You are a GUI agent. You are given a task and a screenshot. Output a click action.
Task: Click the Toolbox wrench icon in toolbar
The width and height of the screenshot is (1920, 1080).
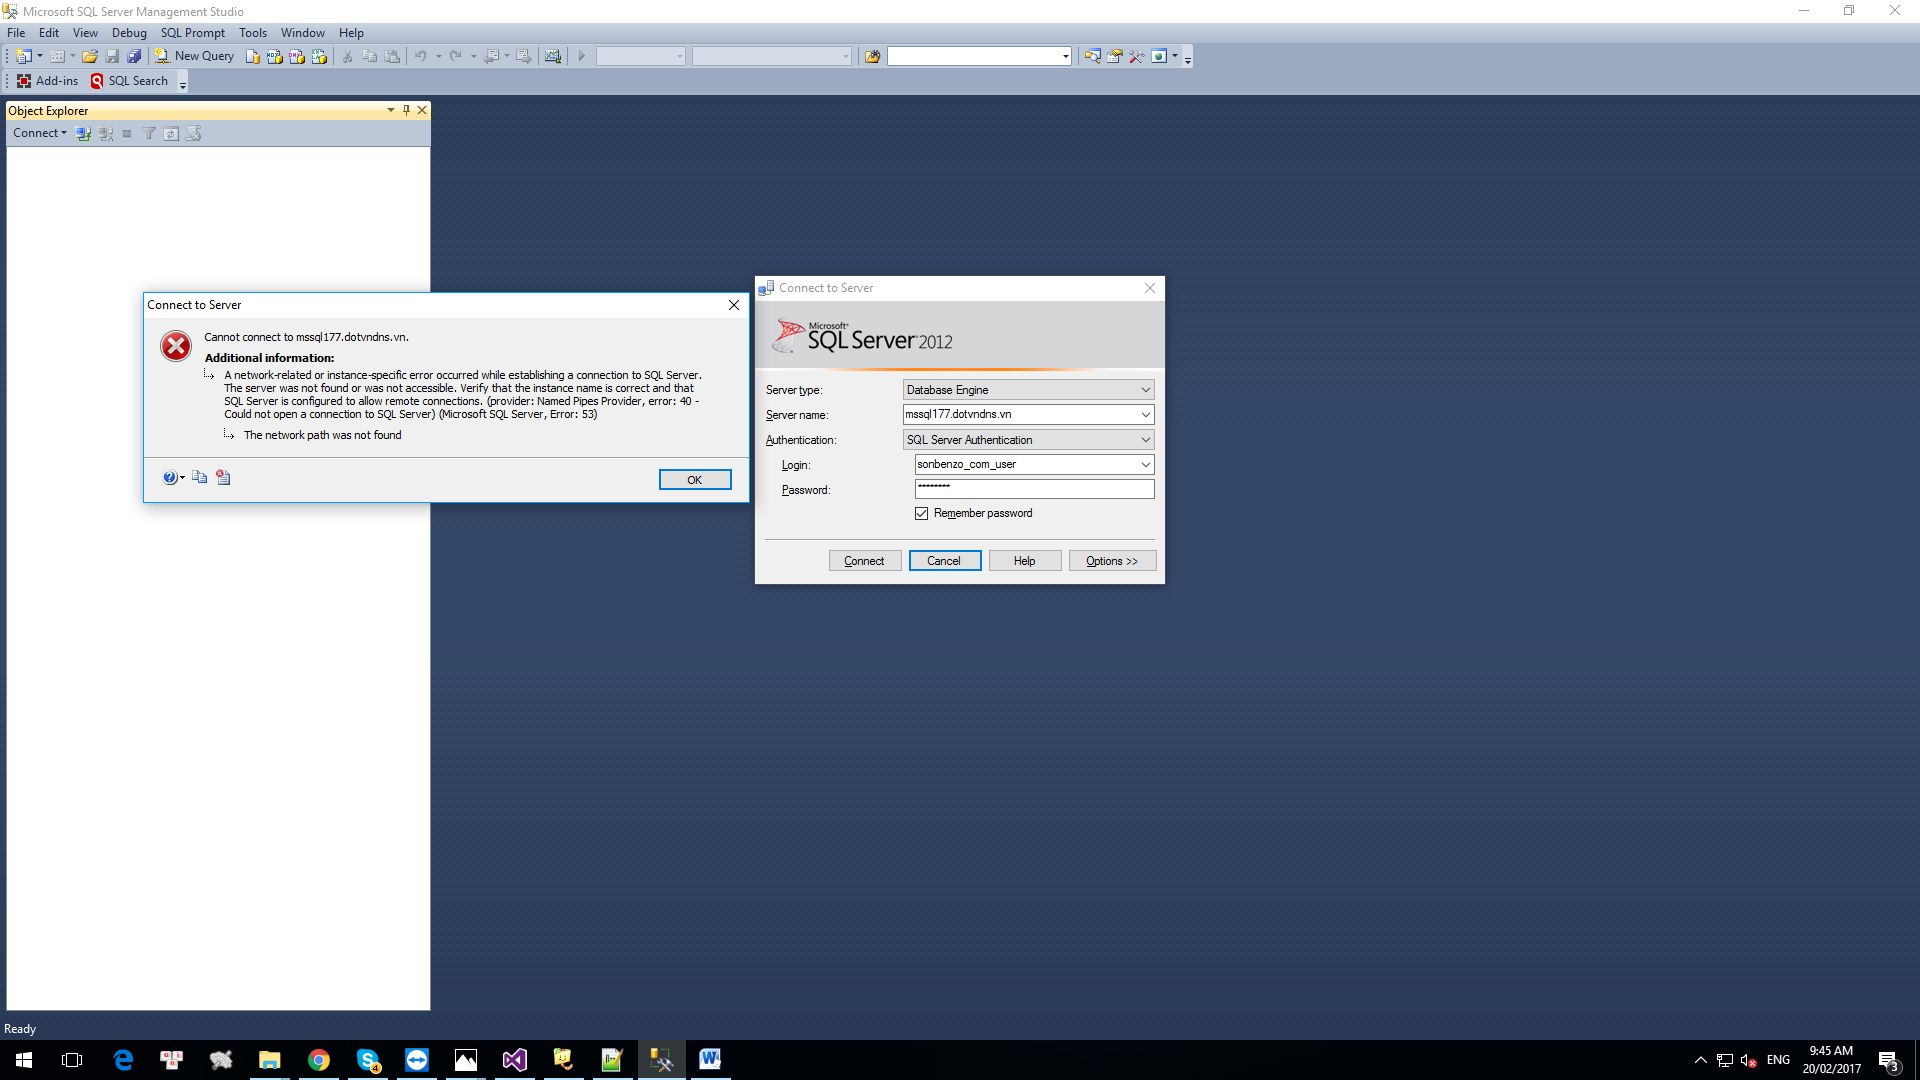(1136, 56)
